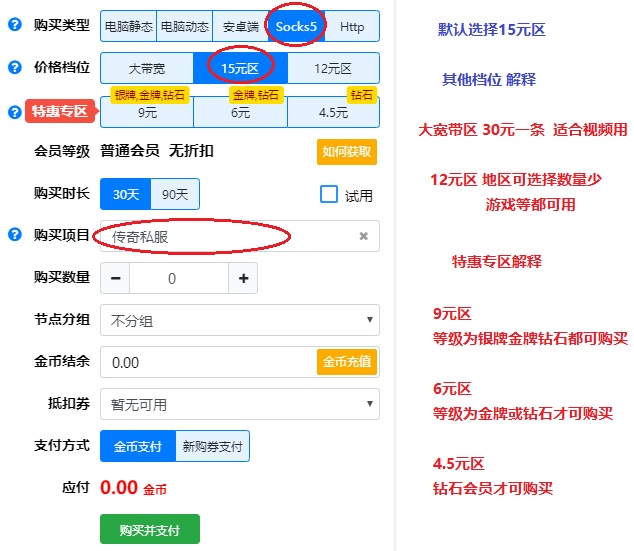The width and height of the screenshot is (634, 551).
Task: Click the help icon beside 购买类型
Action: [x=14, y=24]
